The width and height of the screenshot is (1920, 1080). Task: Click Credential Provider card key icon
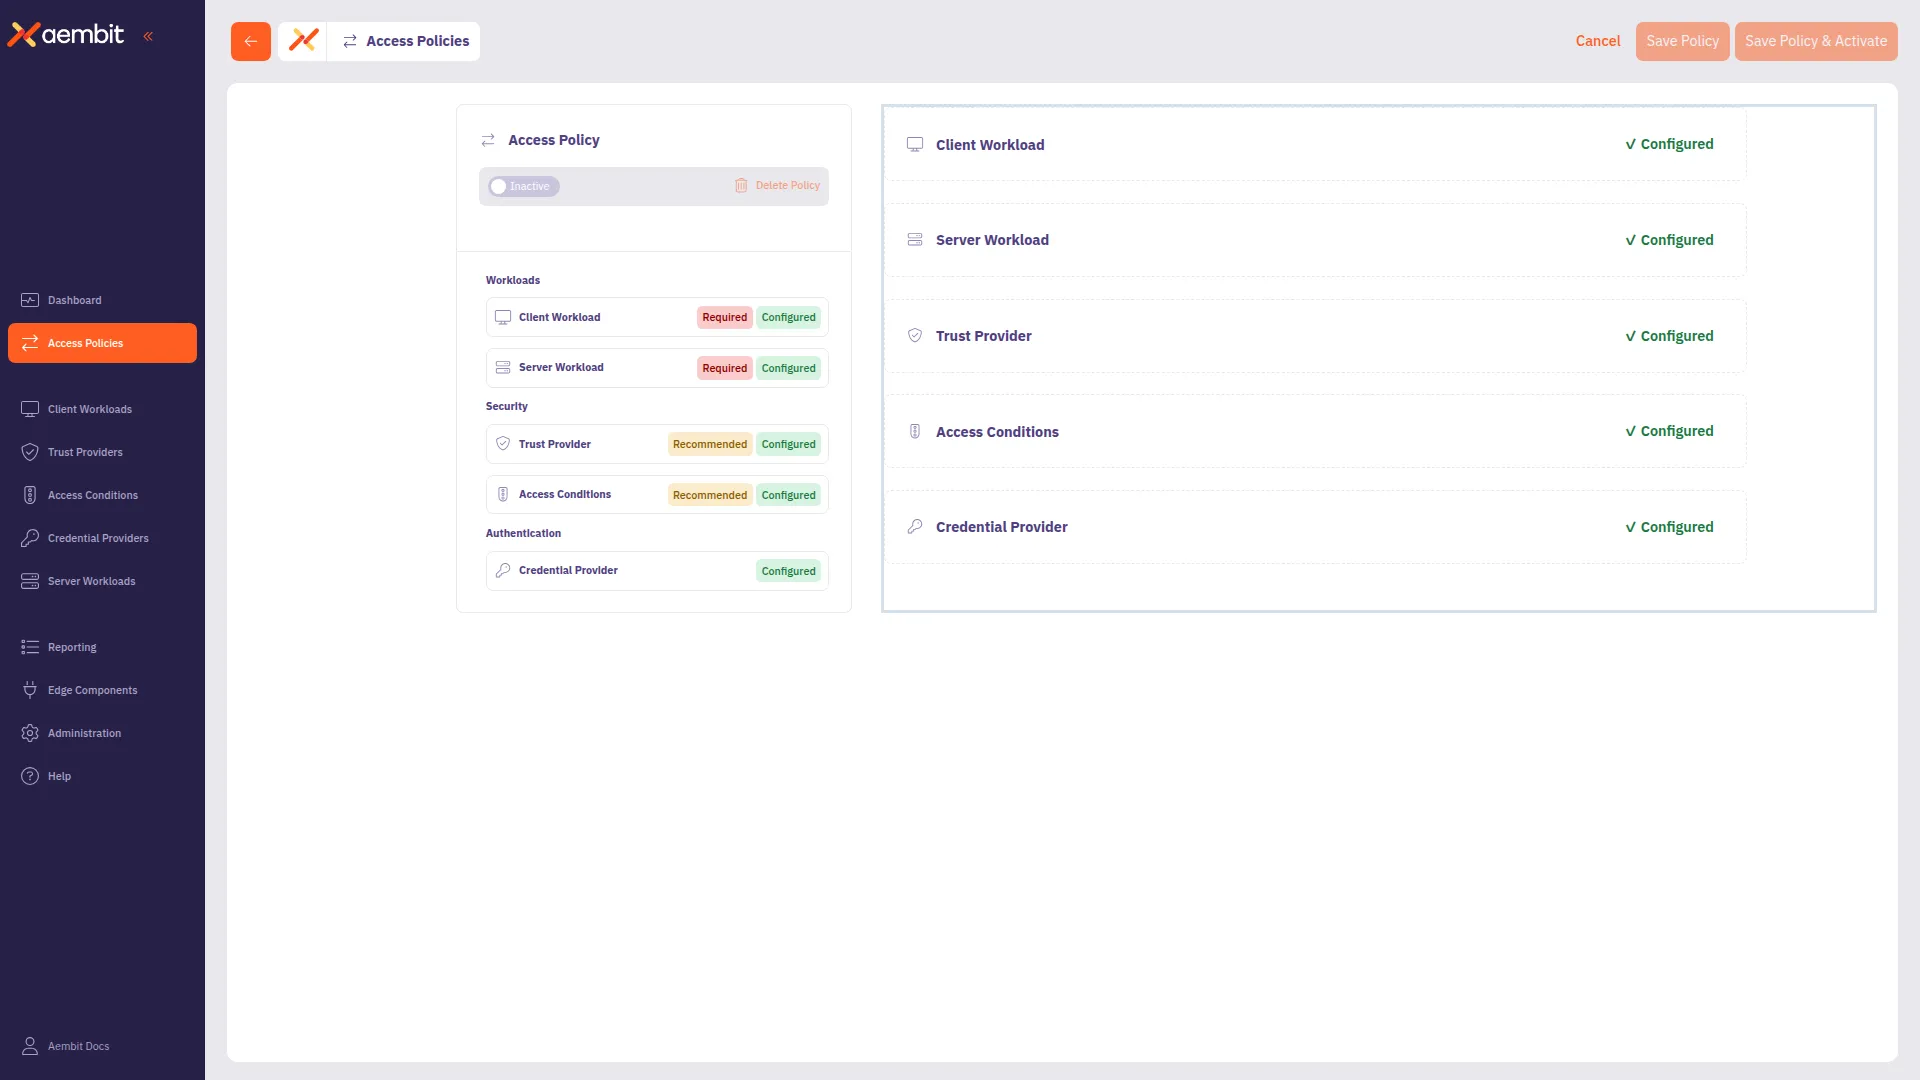tap(915, 527)
